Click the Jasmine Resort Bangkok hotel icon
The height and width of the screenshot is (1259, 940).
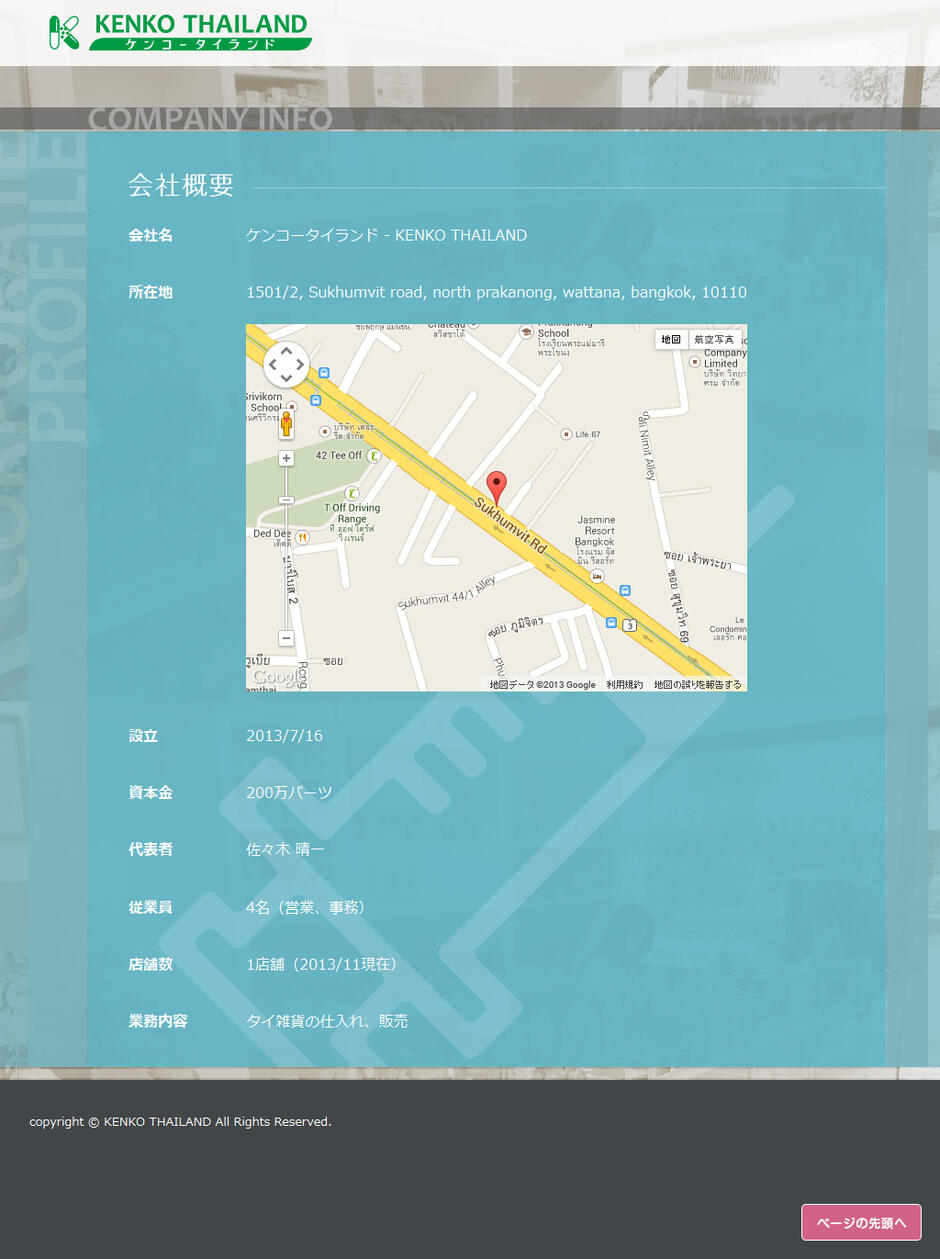597,577
